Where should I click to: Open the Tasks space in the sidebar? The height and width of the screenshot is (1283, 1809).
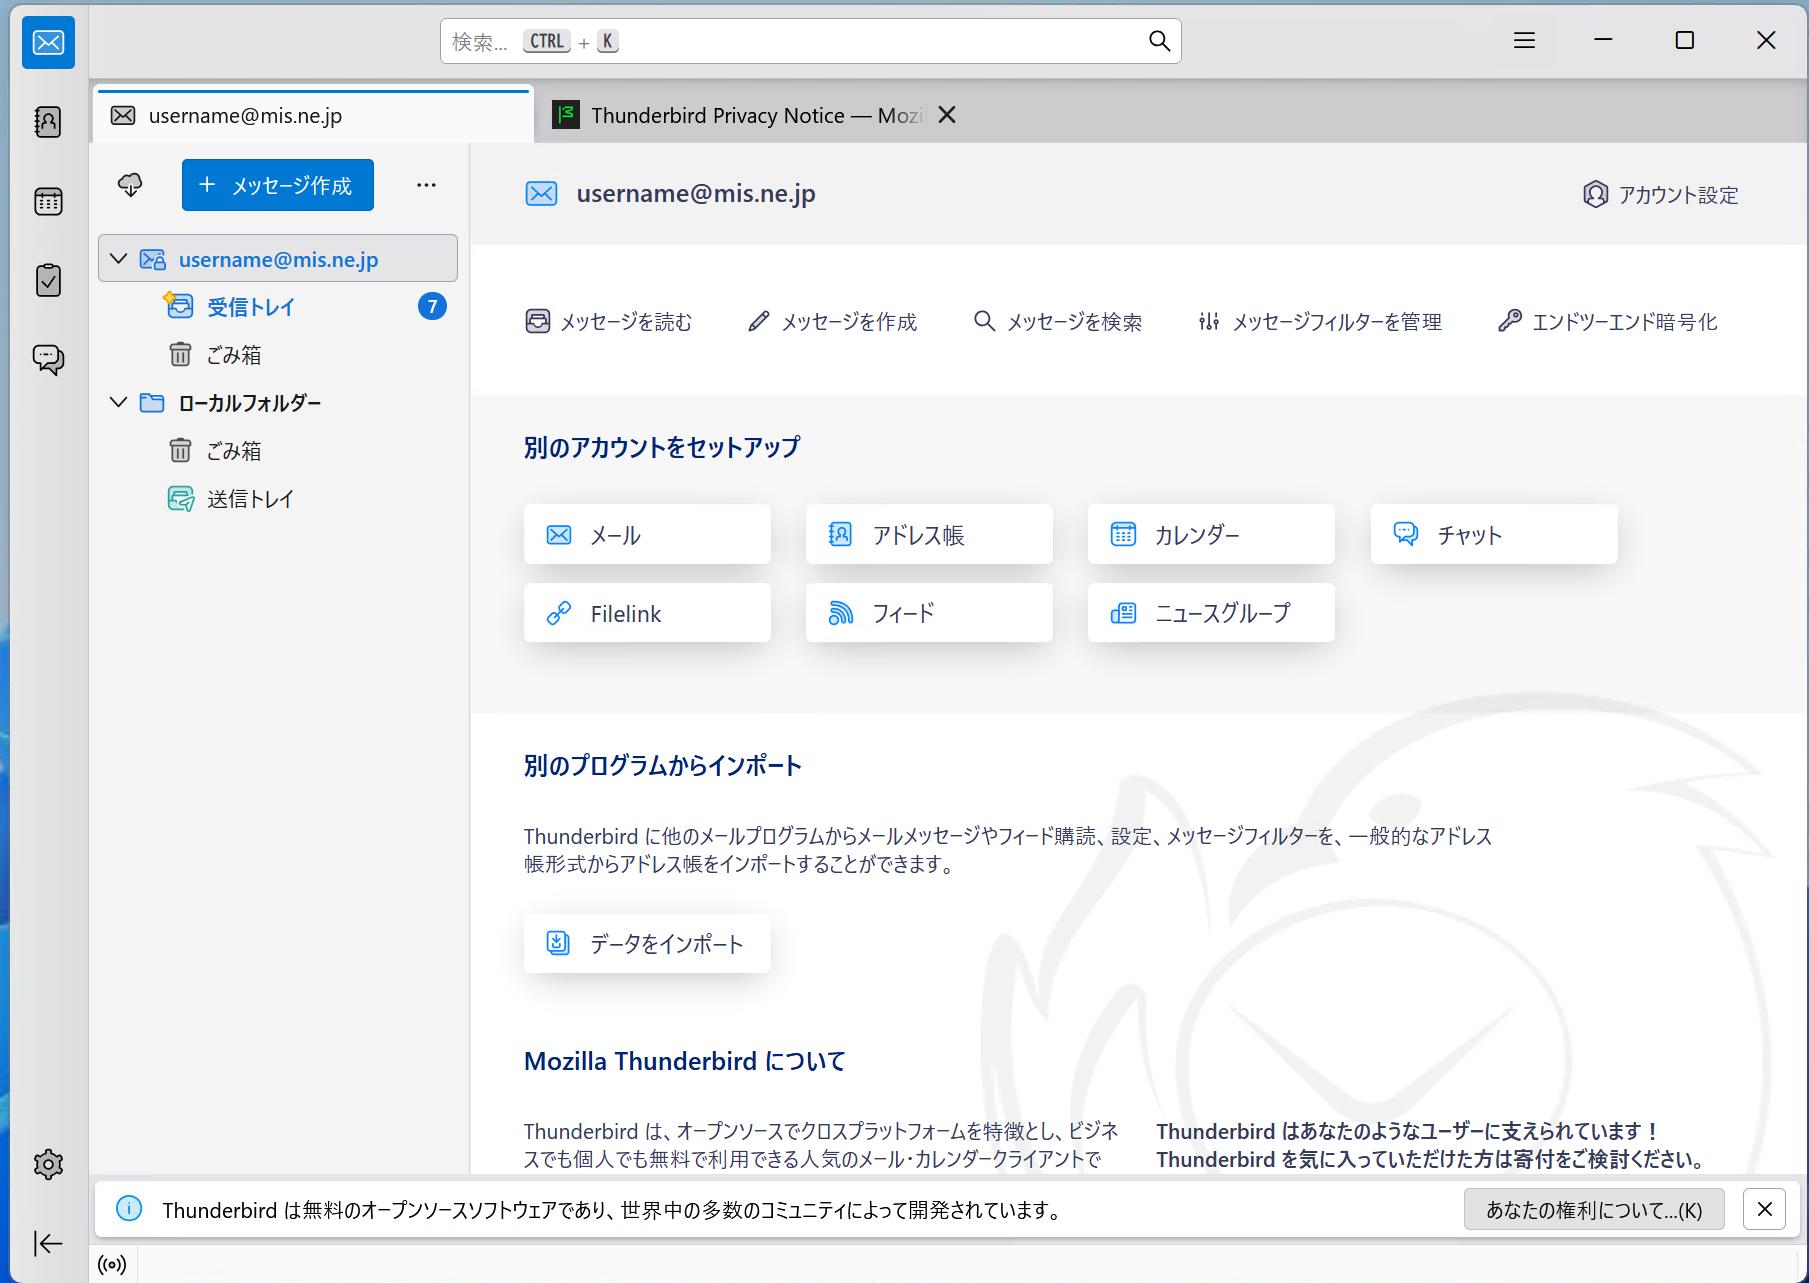pyautogui.click(x=48, y=281)
